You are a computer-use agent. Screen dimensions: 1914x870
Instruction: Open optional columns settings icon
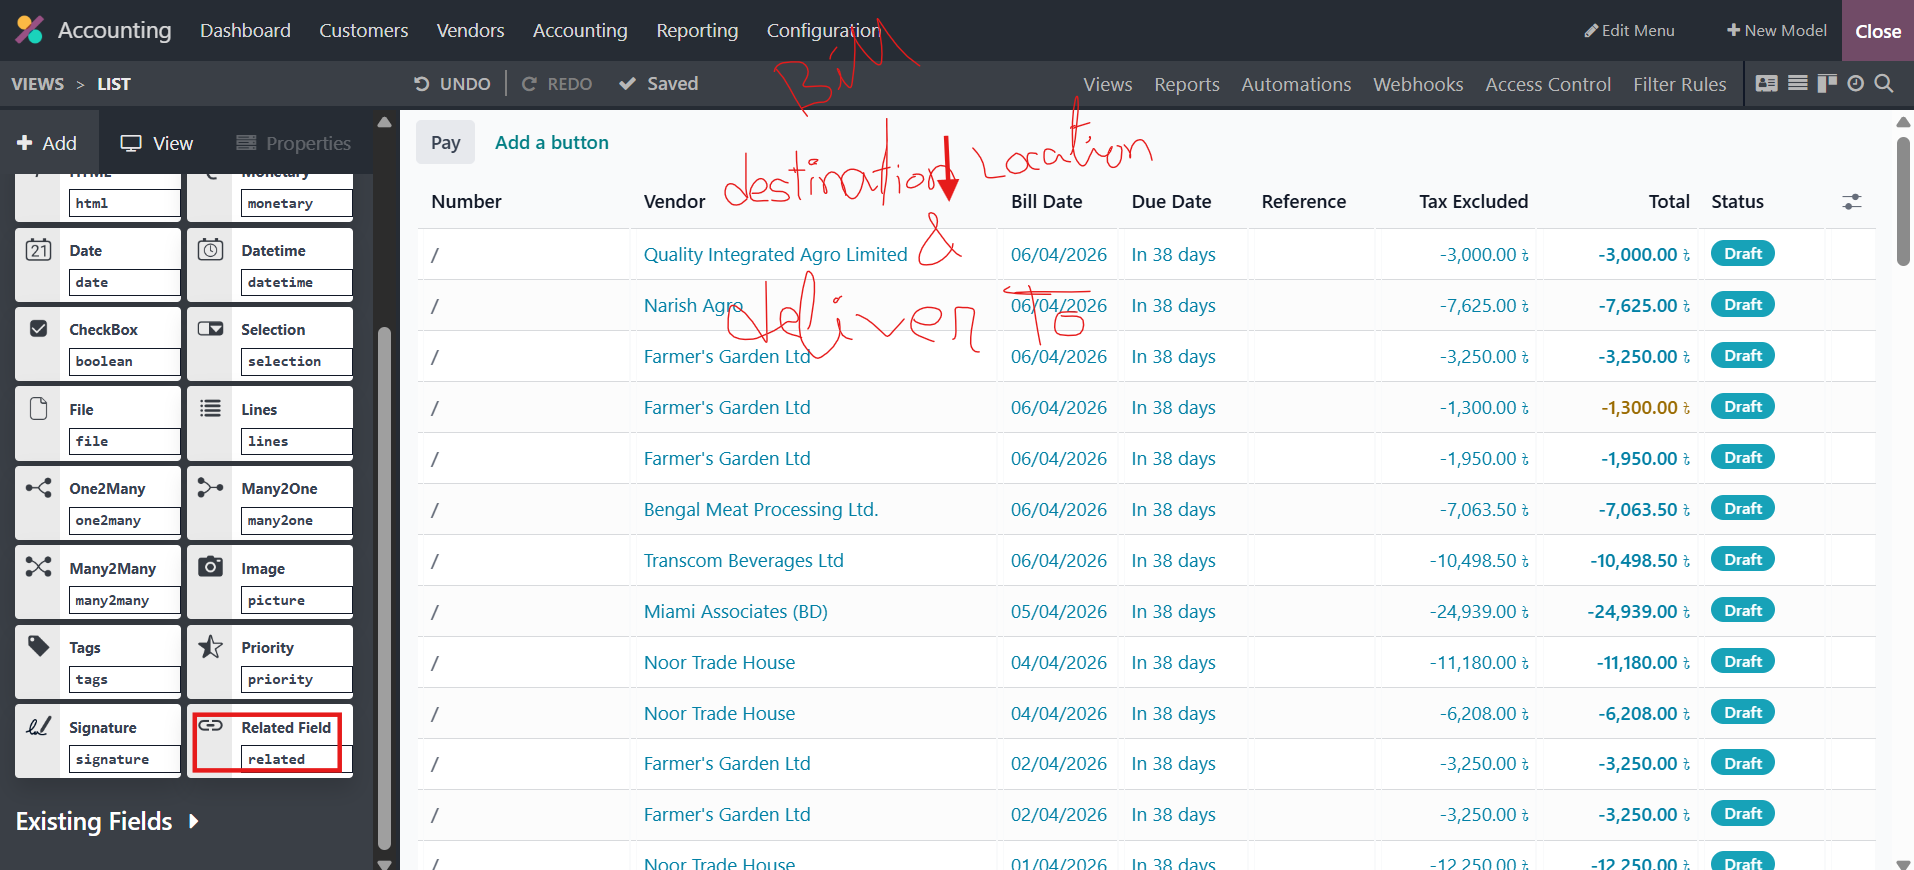1852,202
